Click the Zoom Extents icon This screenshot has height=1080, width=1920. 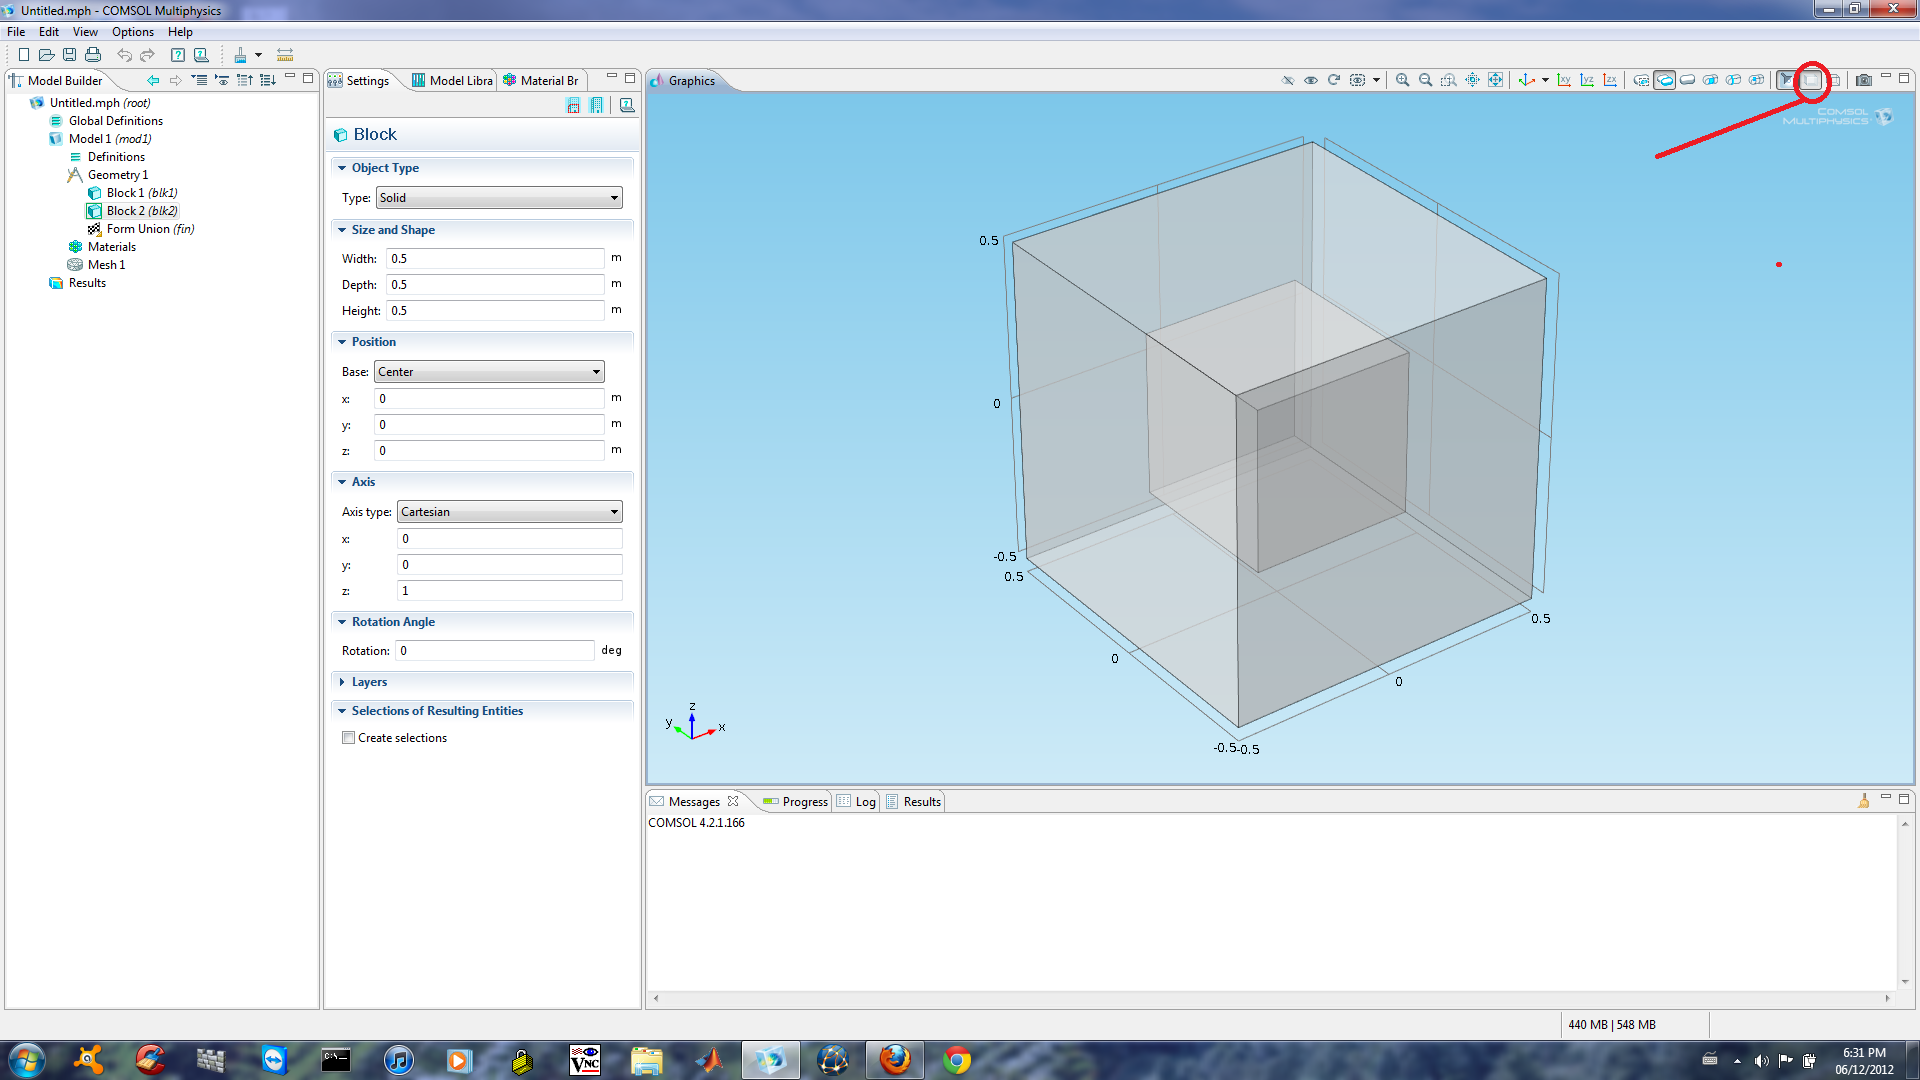(x=1495, y=80)
